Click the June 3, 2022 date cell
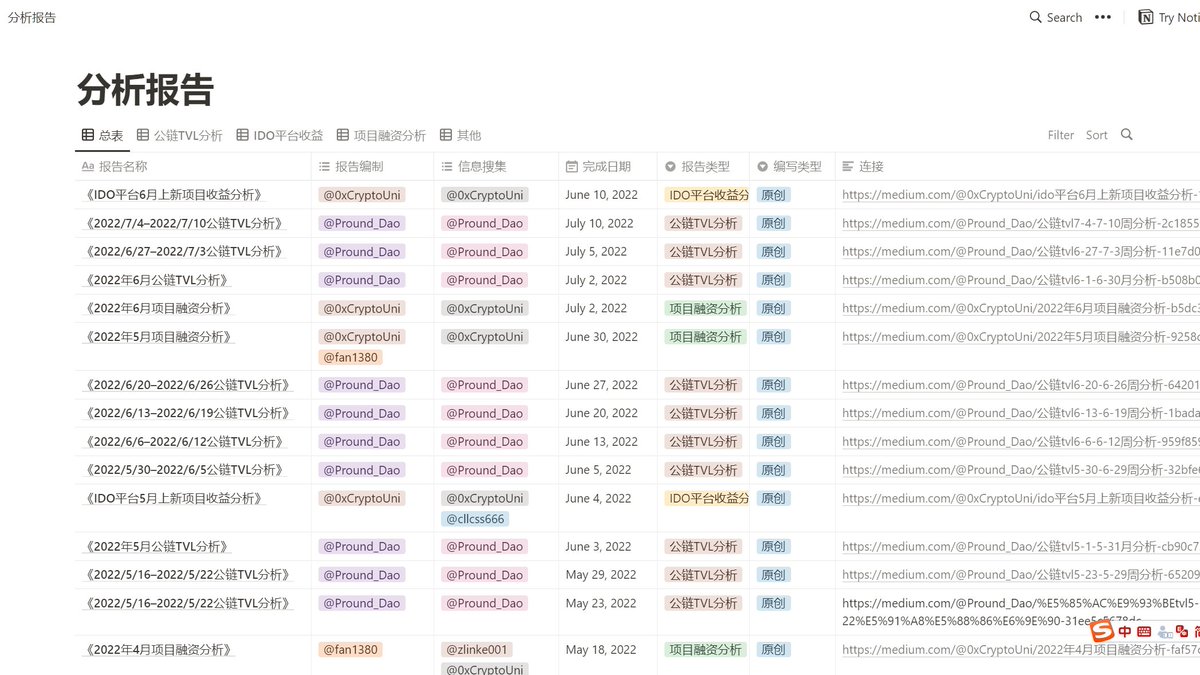This screenshot has width=1200, height=675. [x=598, y=546]
